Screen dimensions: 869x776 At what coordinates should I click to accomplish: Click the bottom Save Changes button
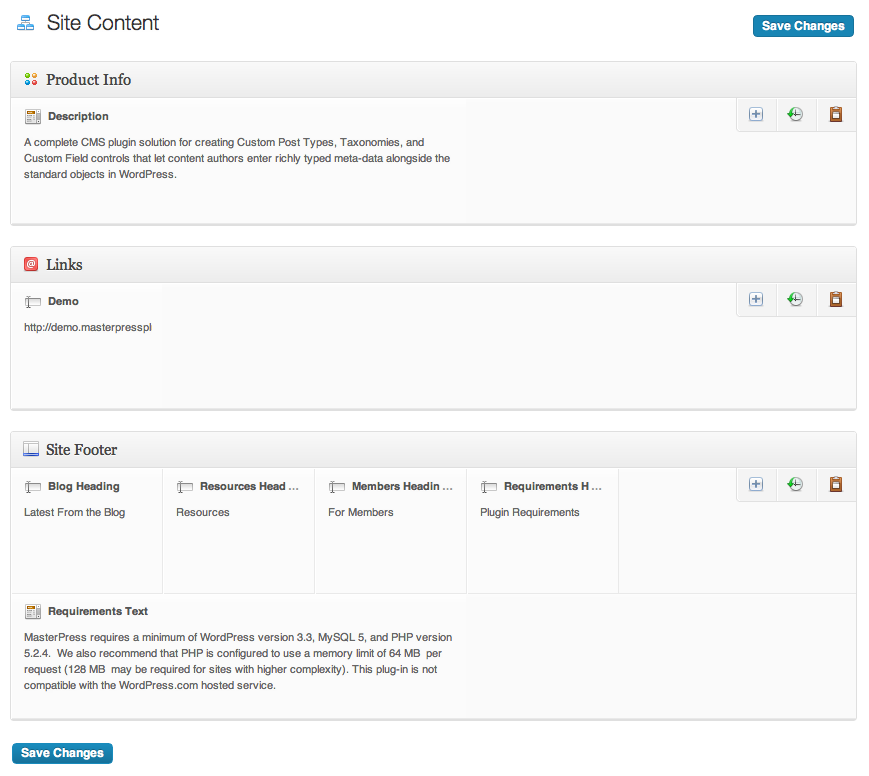tap(62, 753)
